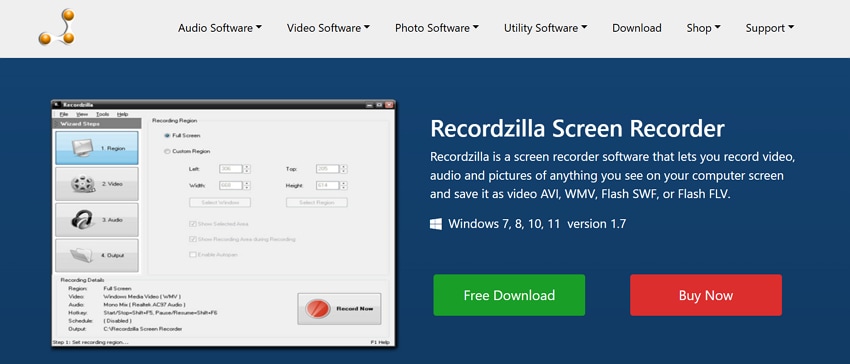Click the 'Mono Mix ( Realtek AC97 Audio )' detail
Screen dimensions: 850x364
tap(144, 305)
